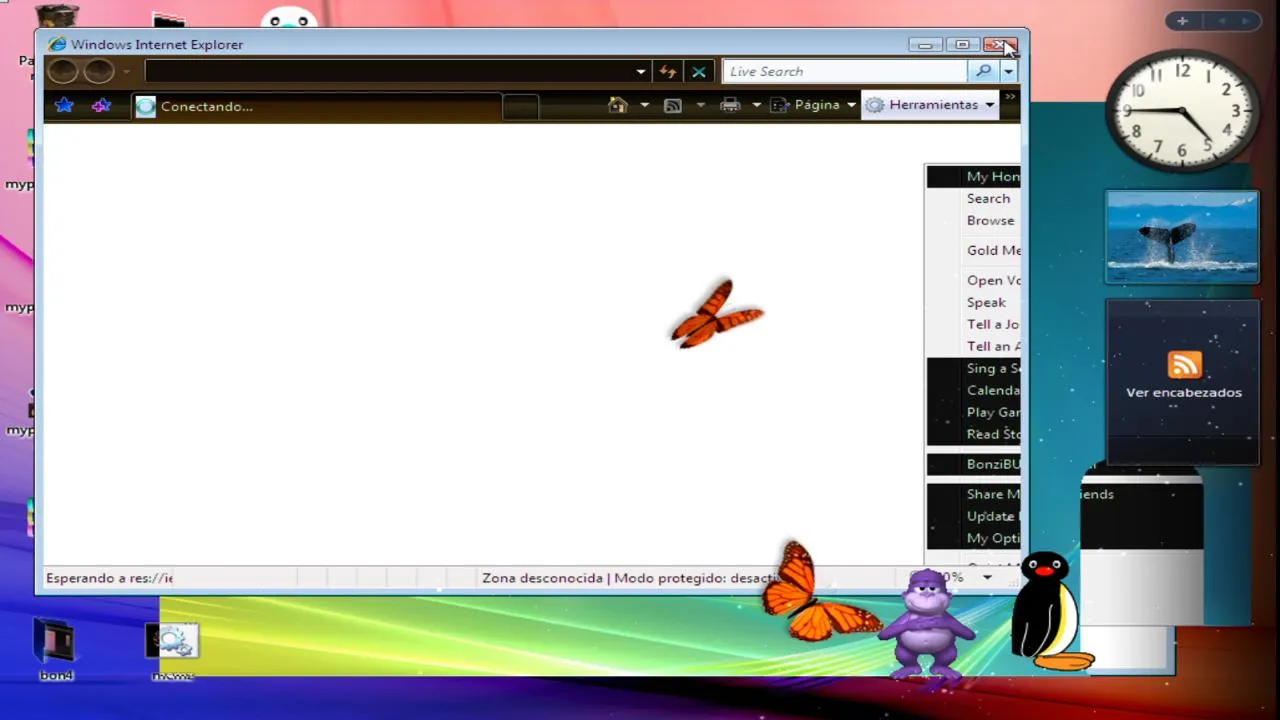
Task: Click the Home page icon
Action: click(617, 105)
